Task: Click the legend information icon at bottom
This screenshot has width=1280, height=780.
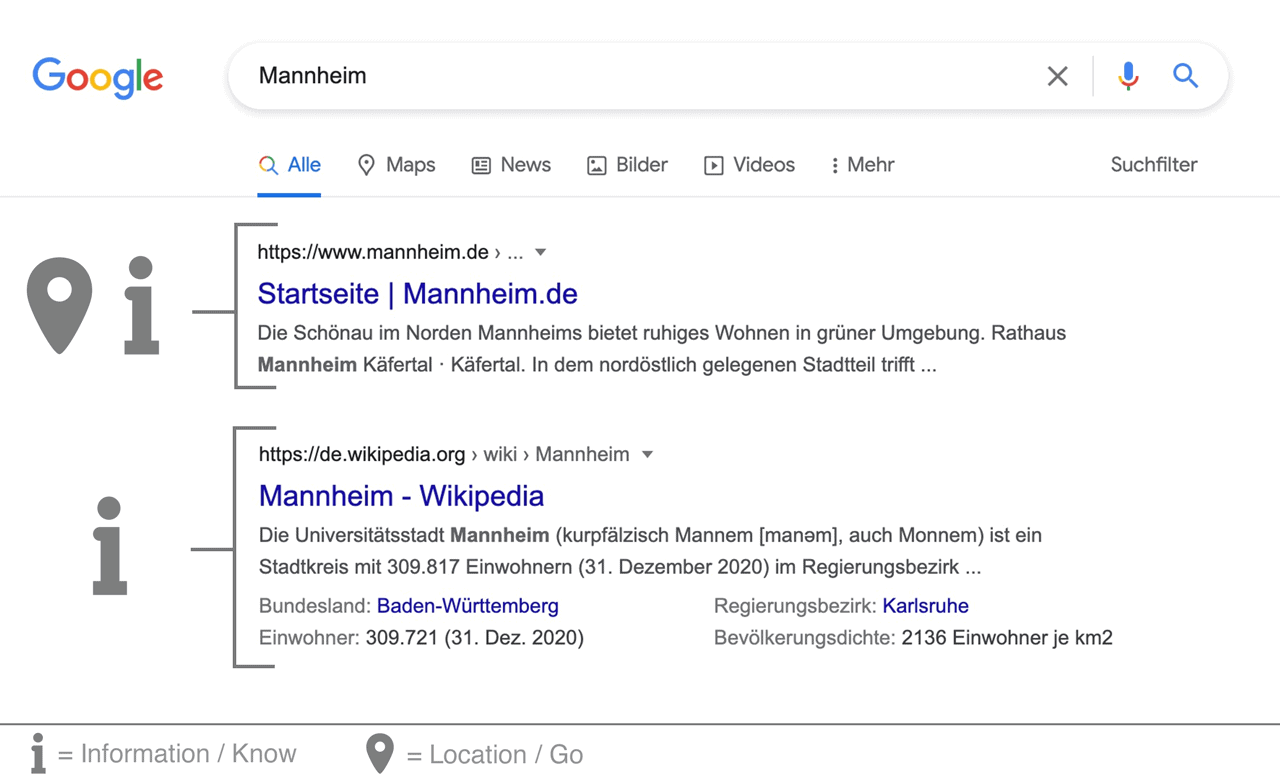Action: click(x=38, y=753)
